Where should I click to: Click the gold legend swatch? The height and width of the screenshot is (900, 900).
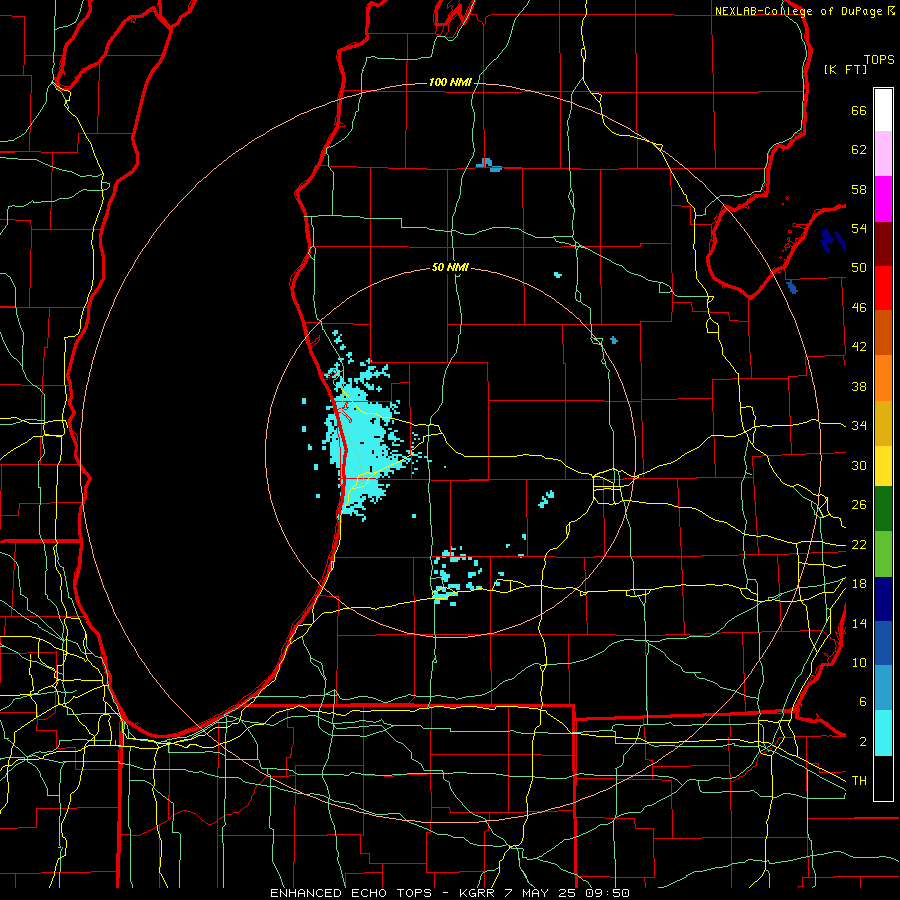pos(883,424)
